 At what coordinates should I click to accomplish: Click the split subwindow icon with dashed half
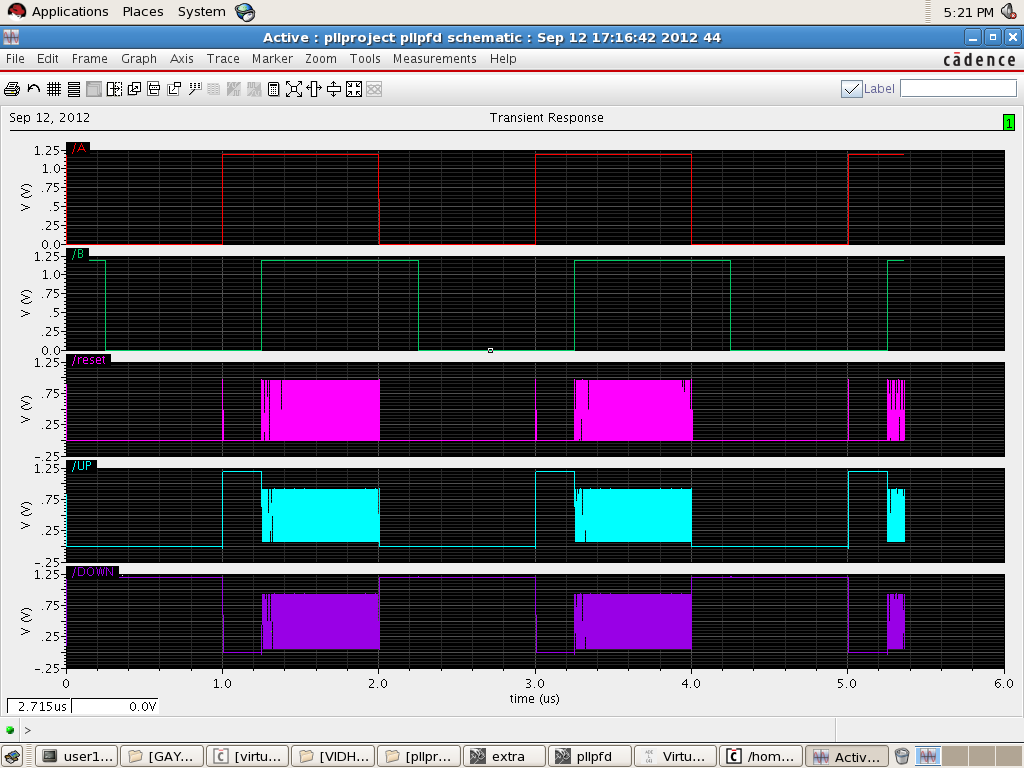point(114,89)
